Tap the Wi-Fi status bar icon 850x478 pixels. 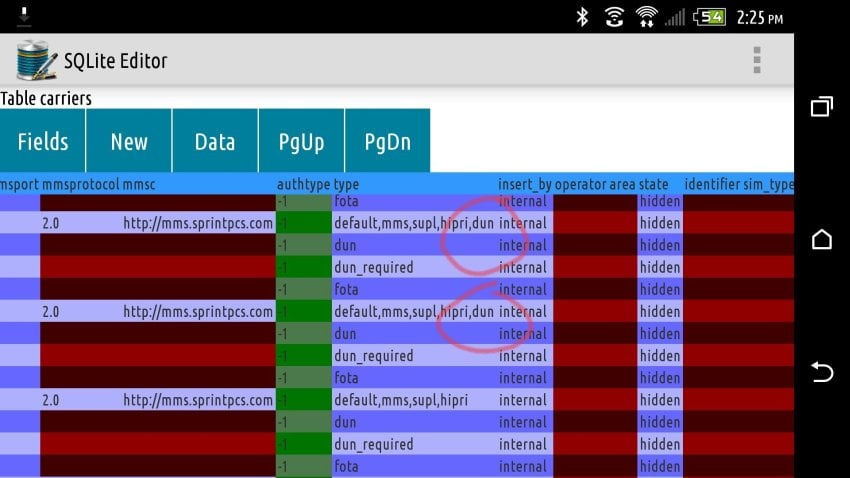[x=646, y=17]
